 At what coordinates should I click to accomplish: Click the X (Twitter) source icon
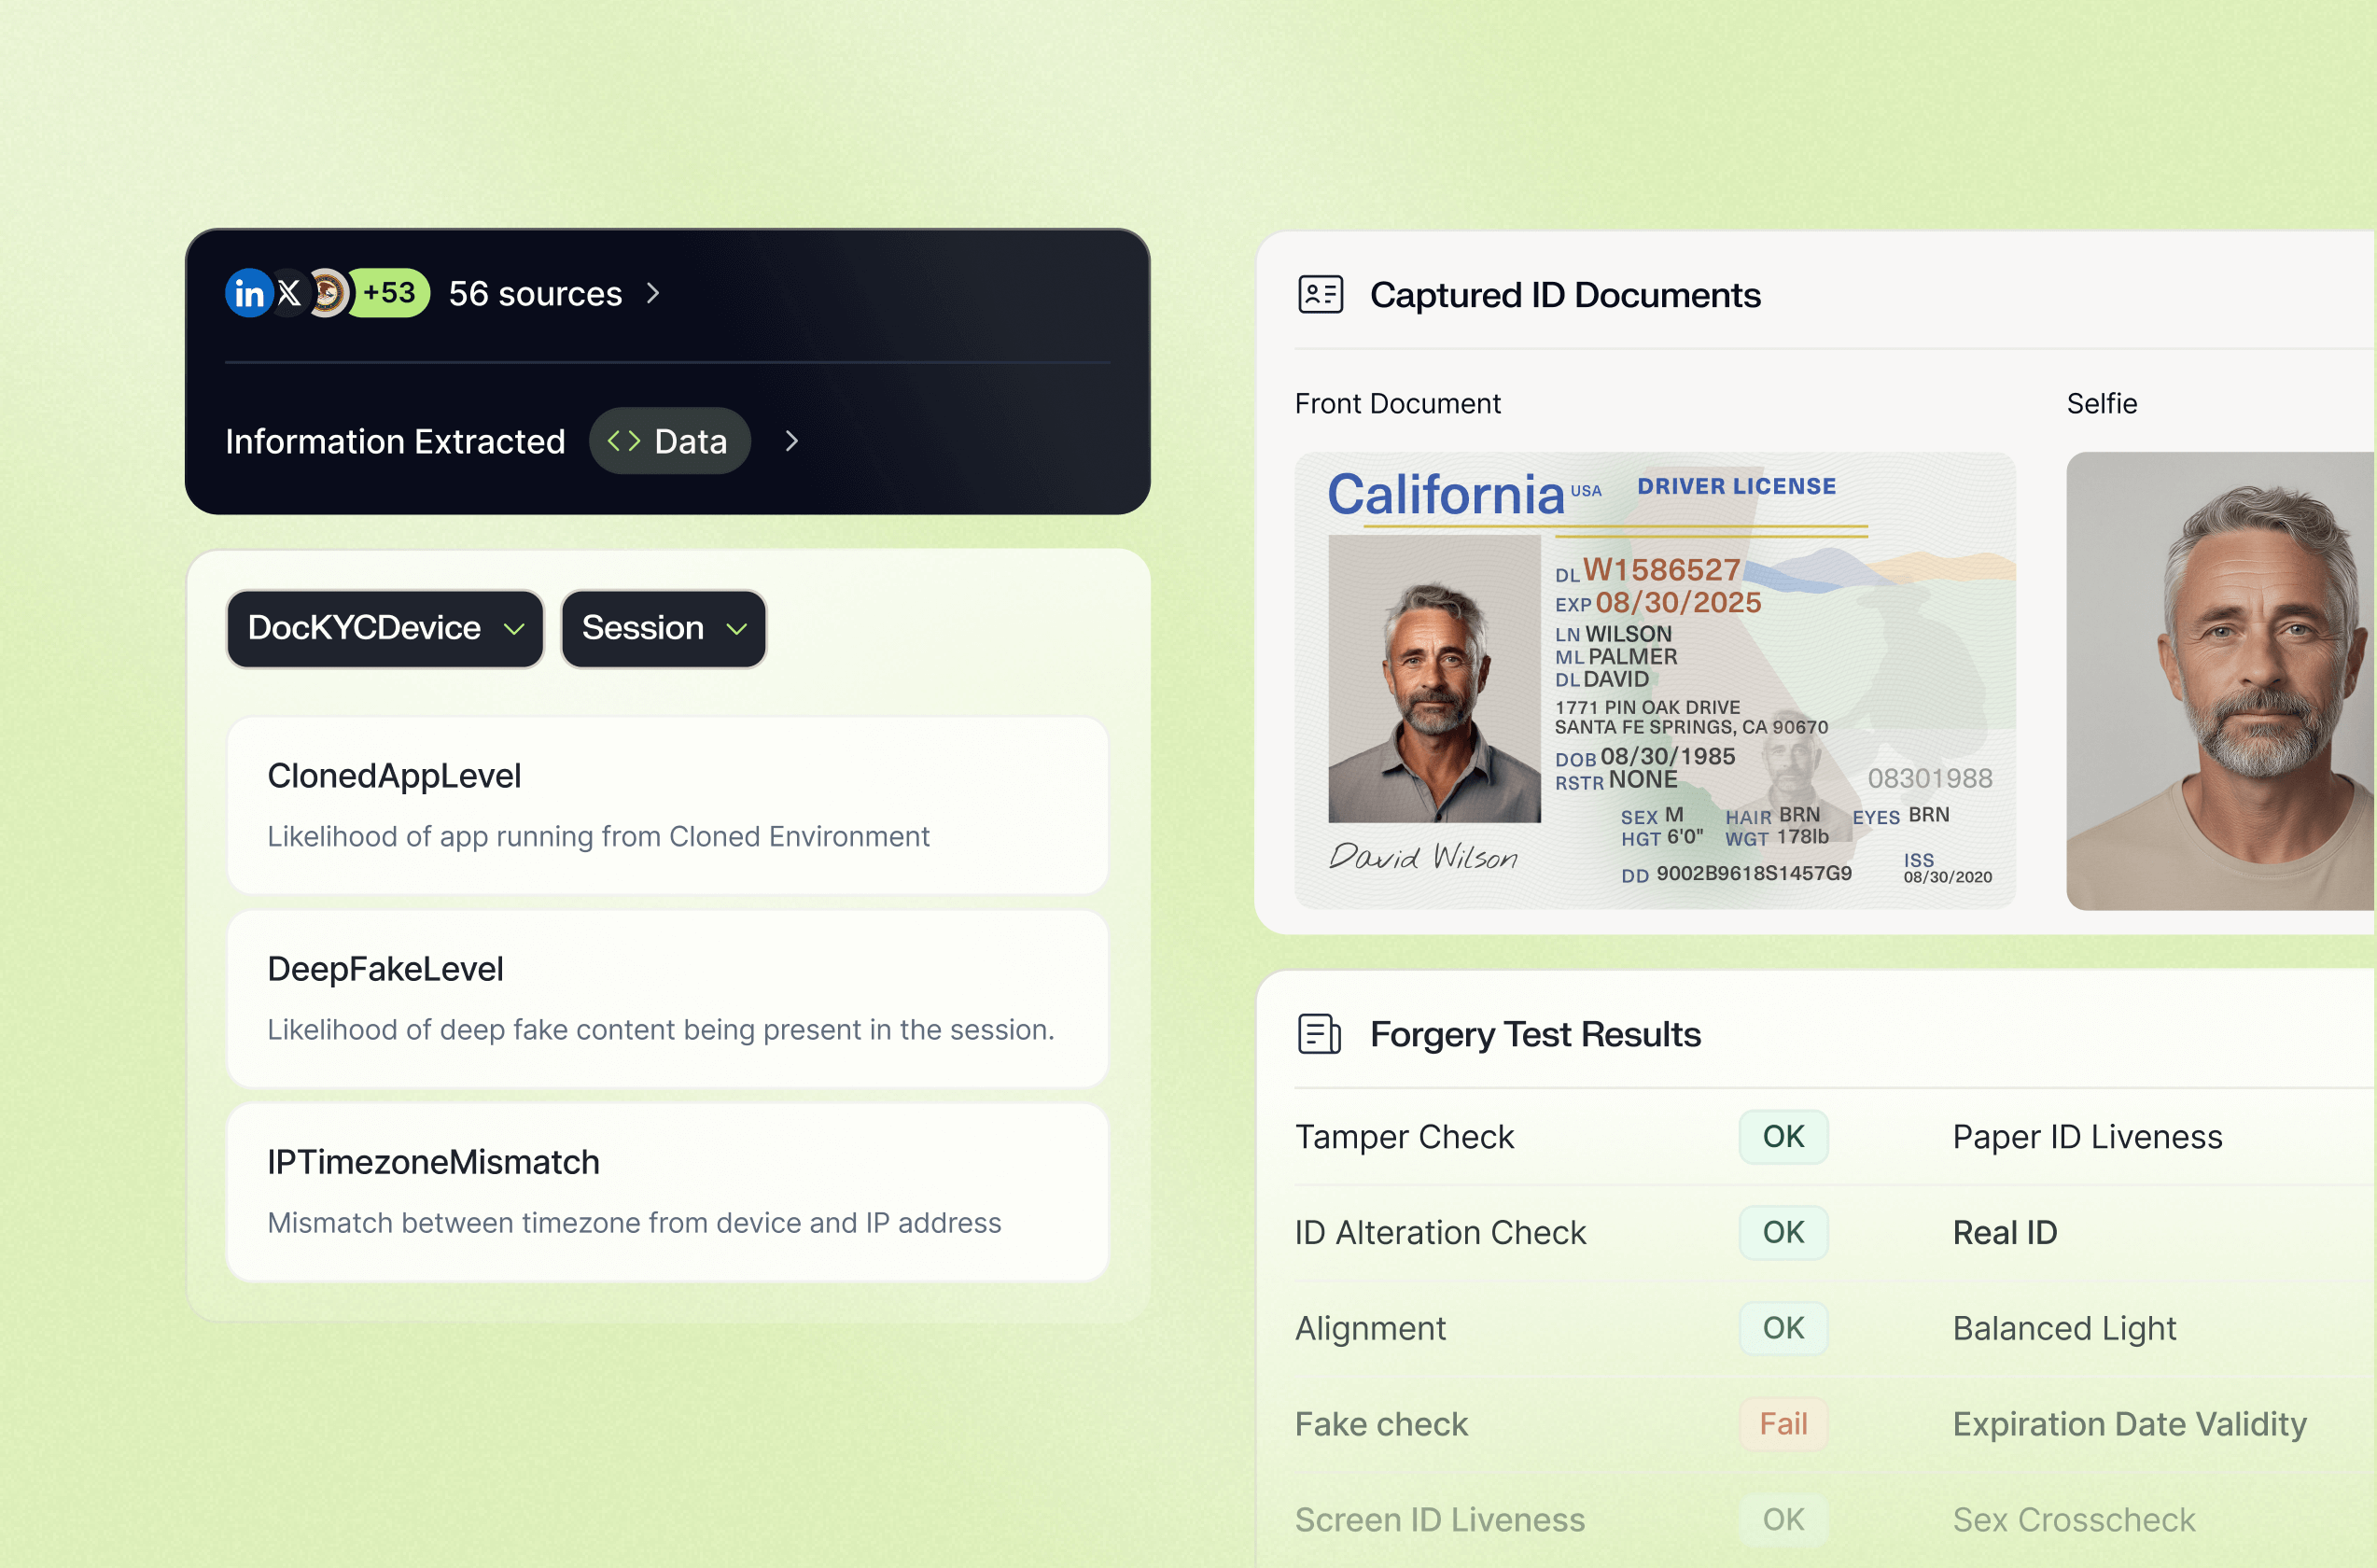point(290,293)
